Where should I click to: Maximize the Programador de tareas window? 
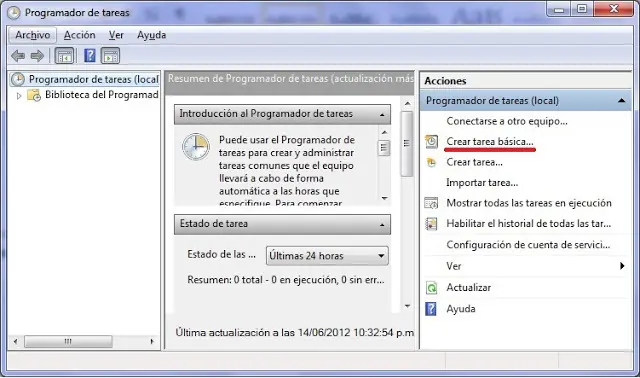coord(582,9)
